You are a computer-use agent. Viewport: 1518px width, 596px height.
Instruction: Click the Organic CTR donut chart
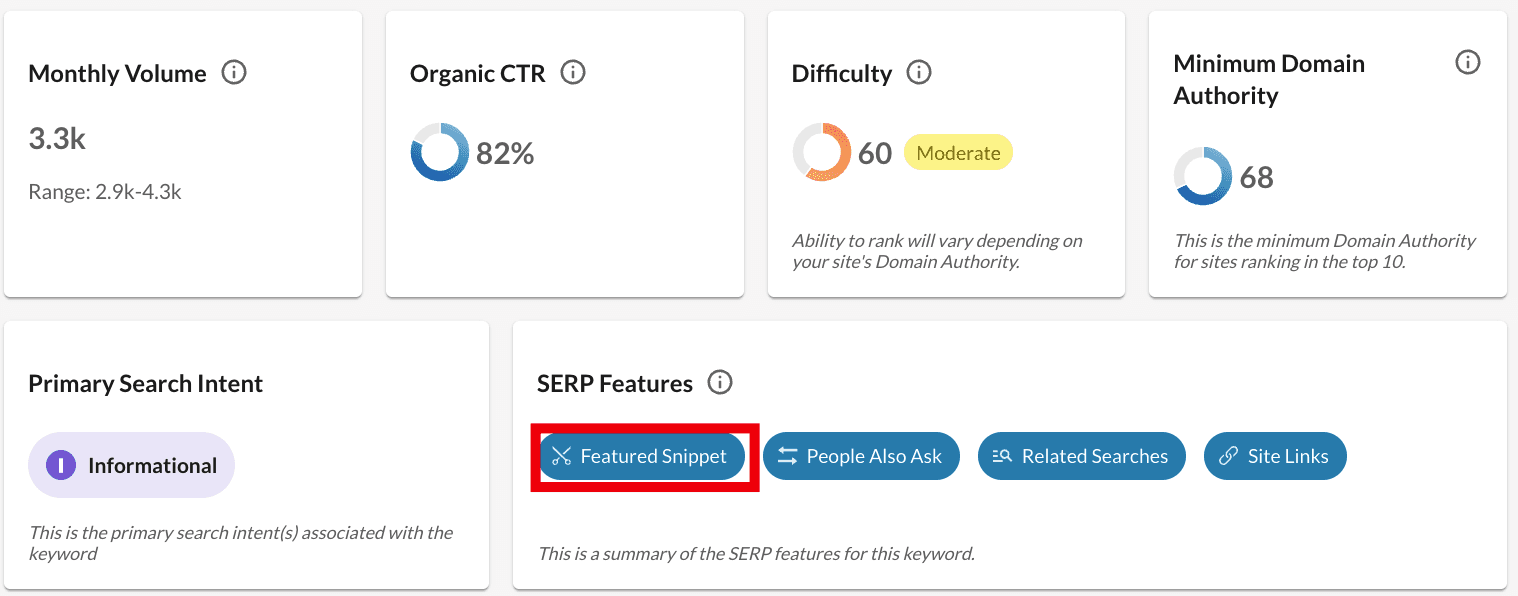pyautogui.click(x=438, y=152)
